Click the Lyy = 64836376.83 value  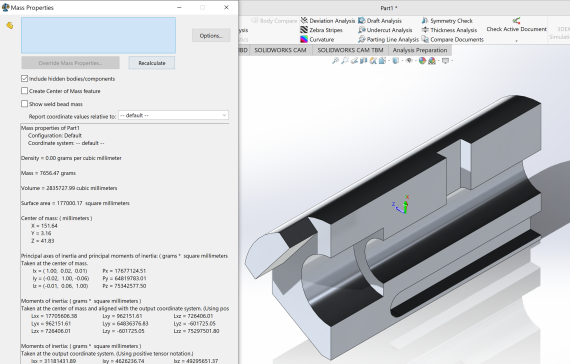[125, 323]
